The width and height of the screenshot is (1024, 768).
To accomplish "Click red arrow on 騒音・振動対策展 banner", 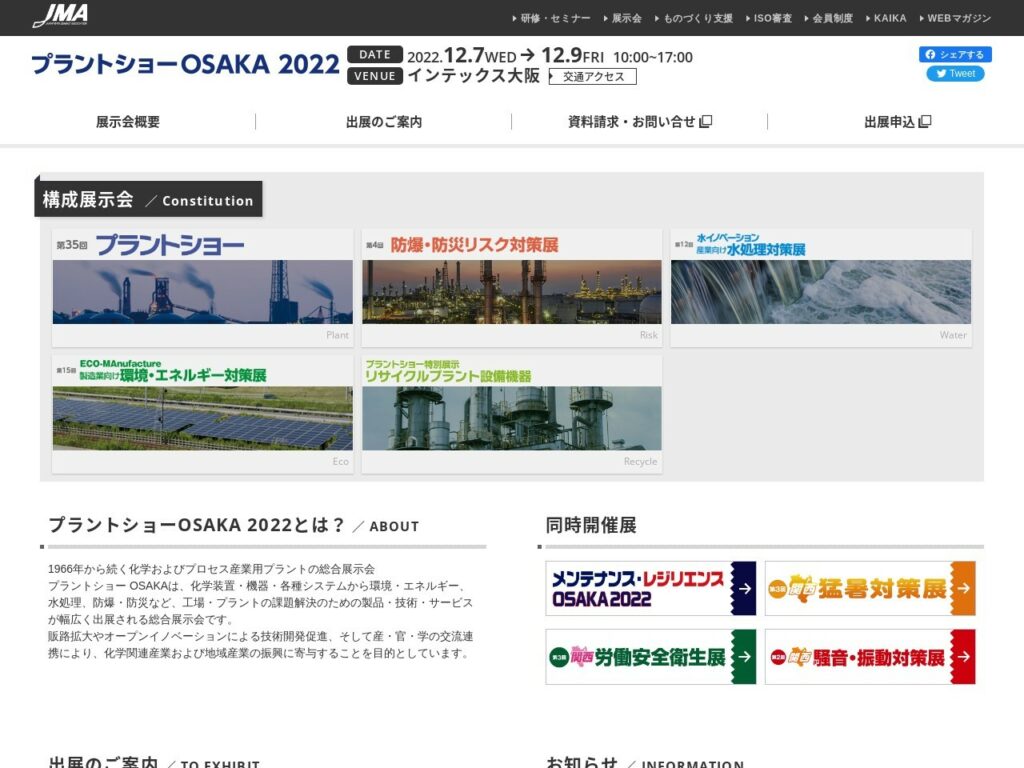I will click(964, 657).
